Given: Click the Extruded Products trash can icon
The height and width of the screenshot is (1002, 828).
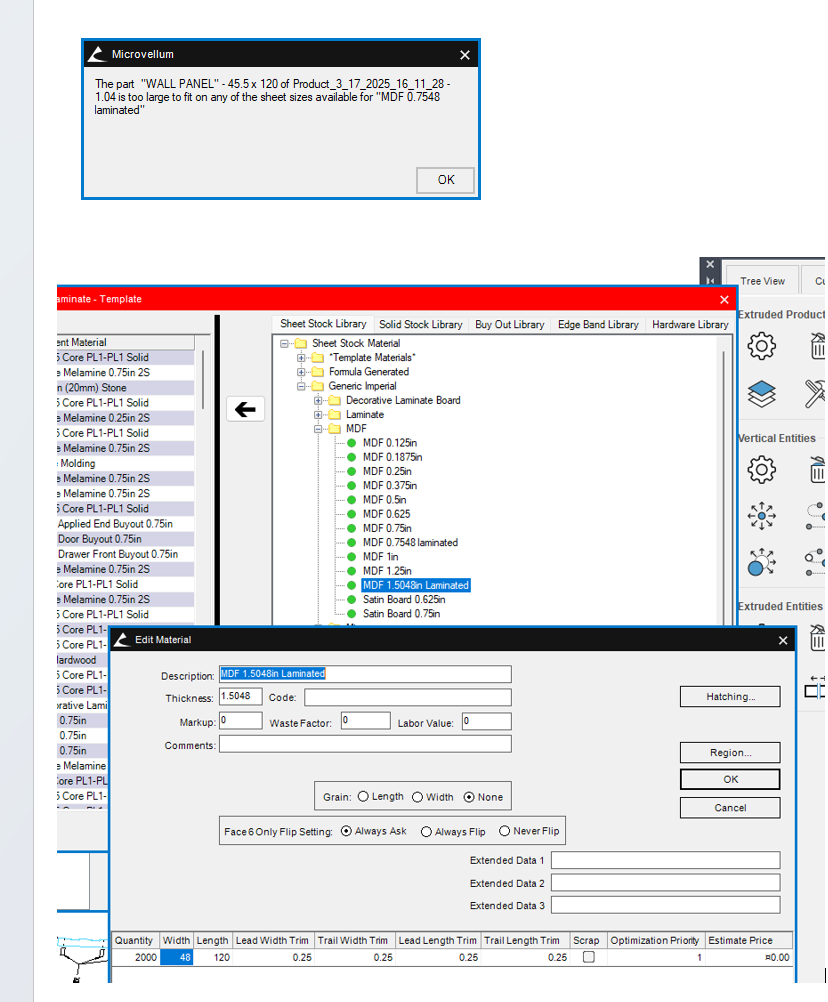Looking at the screenshot, I should tap(818, 346).
